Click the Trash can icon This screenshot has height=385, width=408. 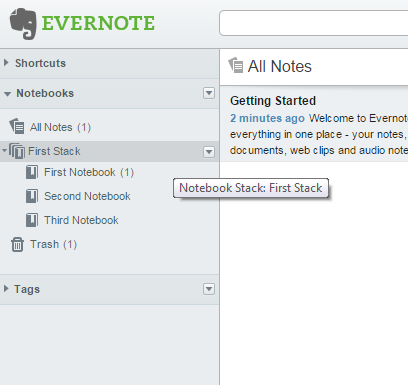17,244
